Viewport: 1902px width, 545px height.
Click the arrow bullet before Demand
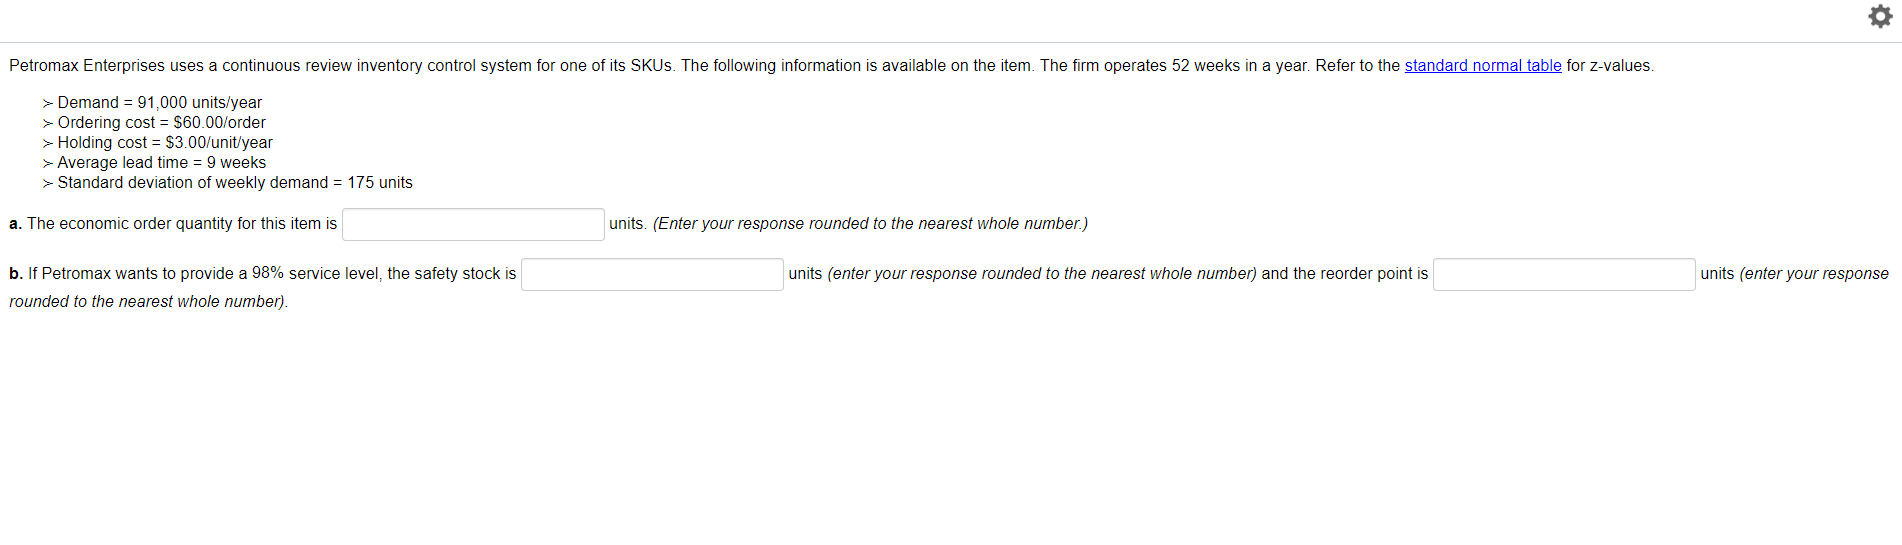click(x=47, y=103)
